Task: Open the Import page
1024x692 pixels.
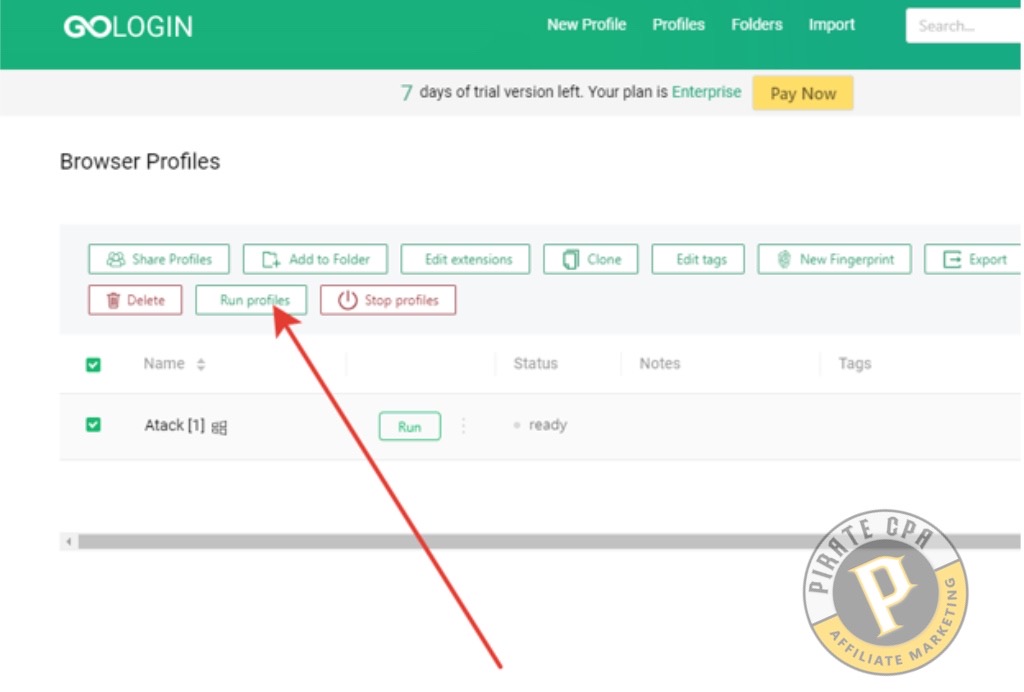Action: (x=831, y=25)
